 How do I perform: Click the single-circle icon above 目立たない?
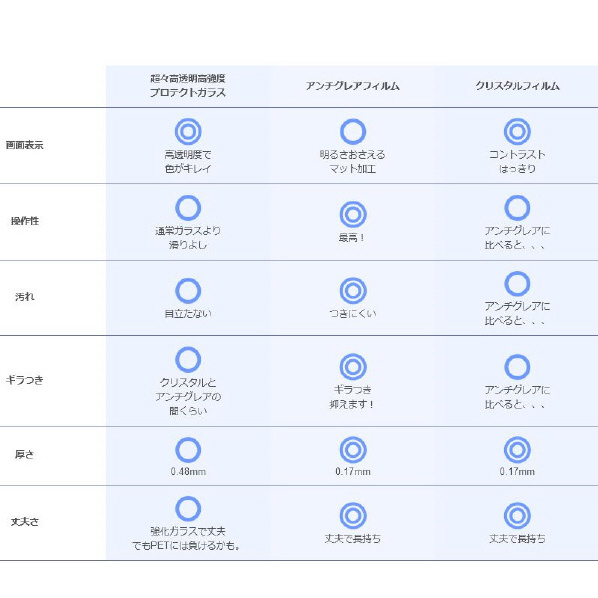(188, 291)
